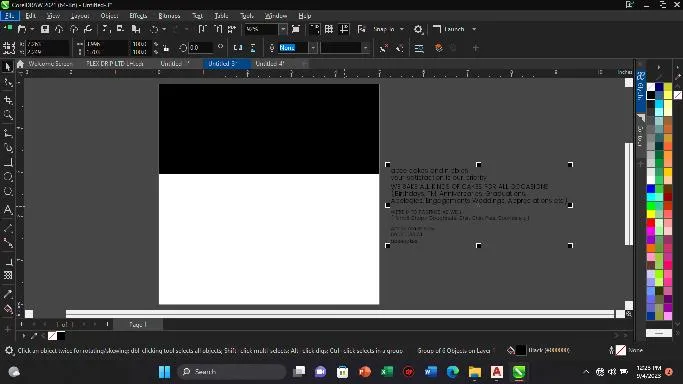Select the Interactive Fill bucket tool
Viewport: 683px width, 384px height.
coord(8,310)
